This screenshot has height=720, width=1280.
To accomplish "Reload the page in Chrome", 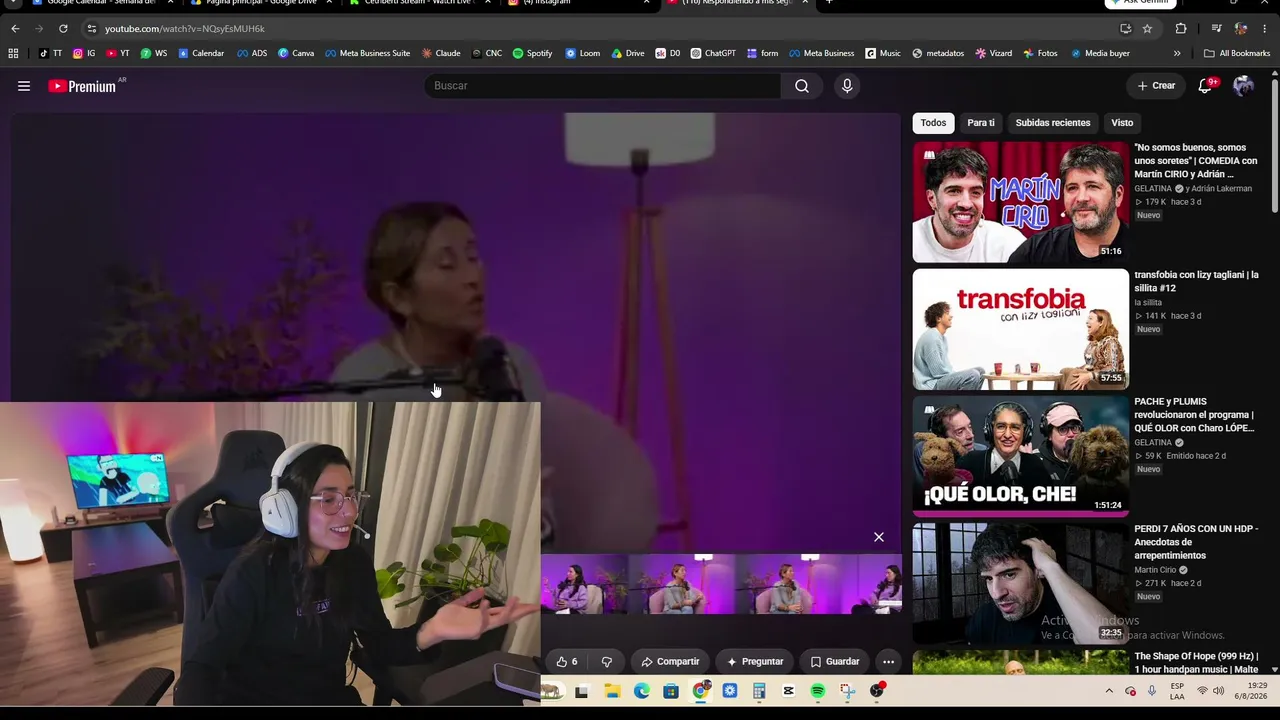I will point(63,29).
